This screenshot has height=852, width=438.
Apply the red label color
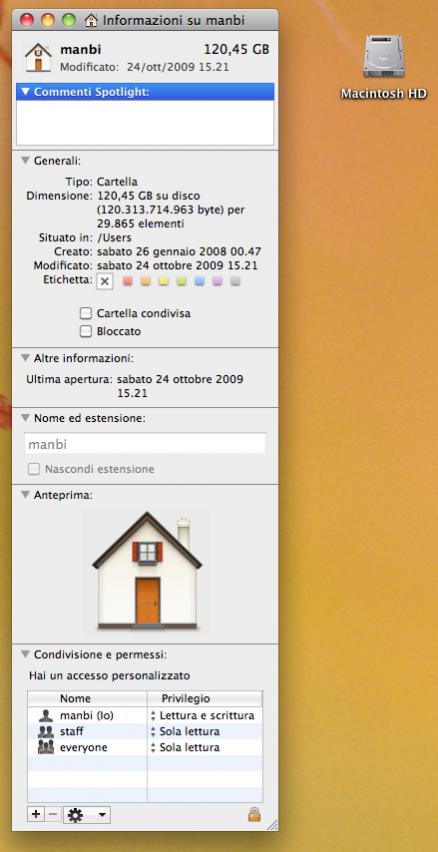click(128, 281)
